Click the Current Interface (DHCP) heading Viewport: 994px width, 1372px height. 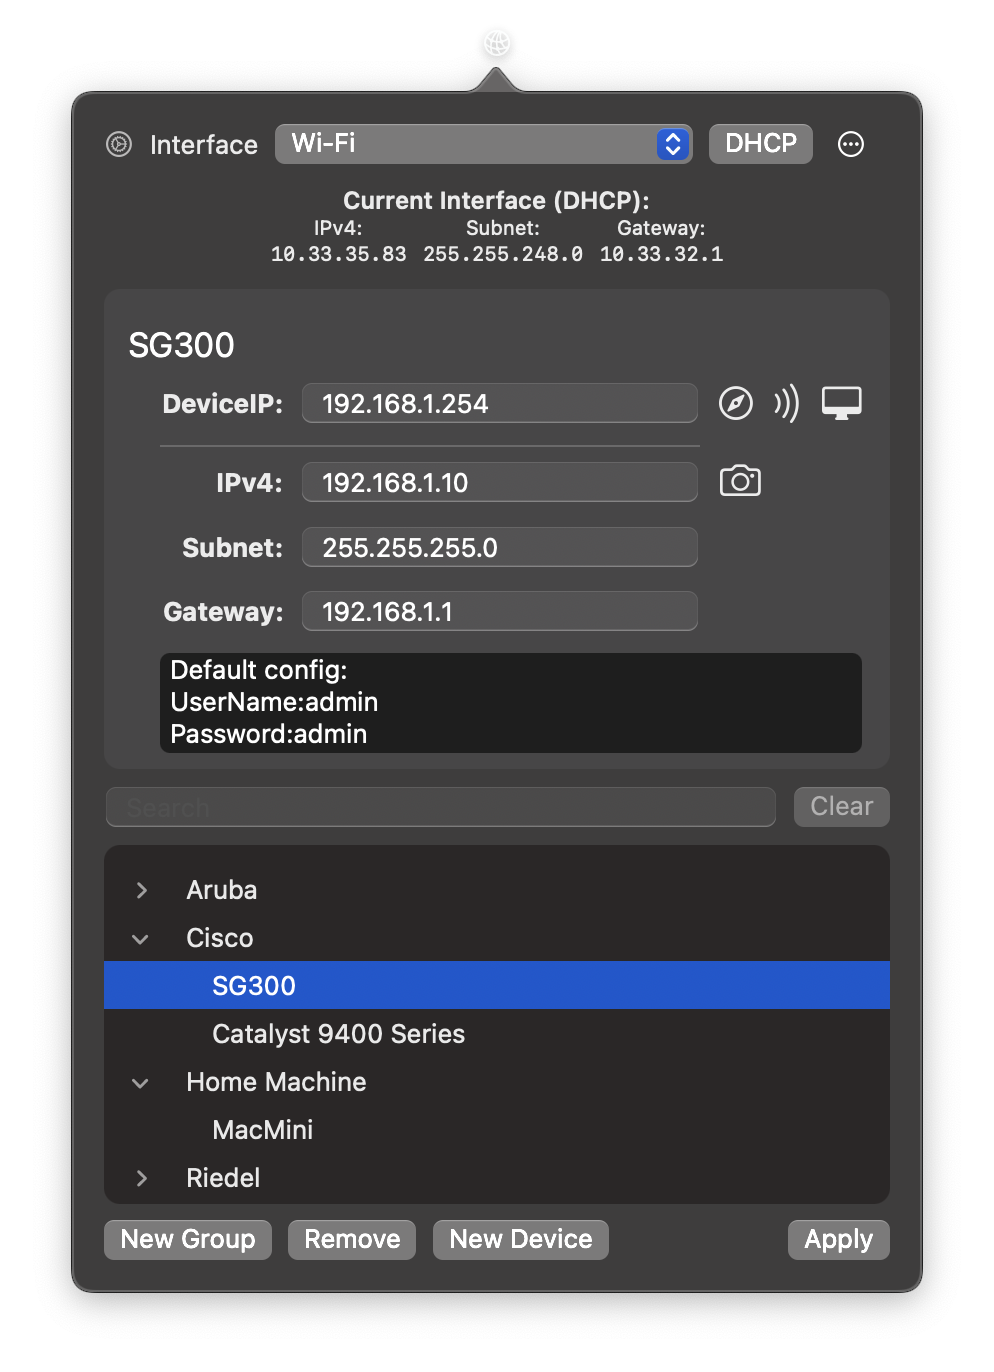pos(497,200)
